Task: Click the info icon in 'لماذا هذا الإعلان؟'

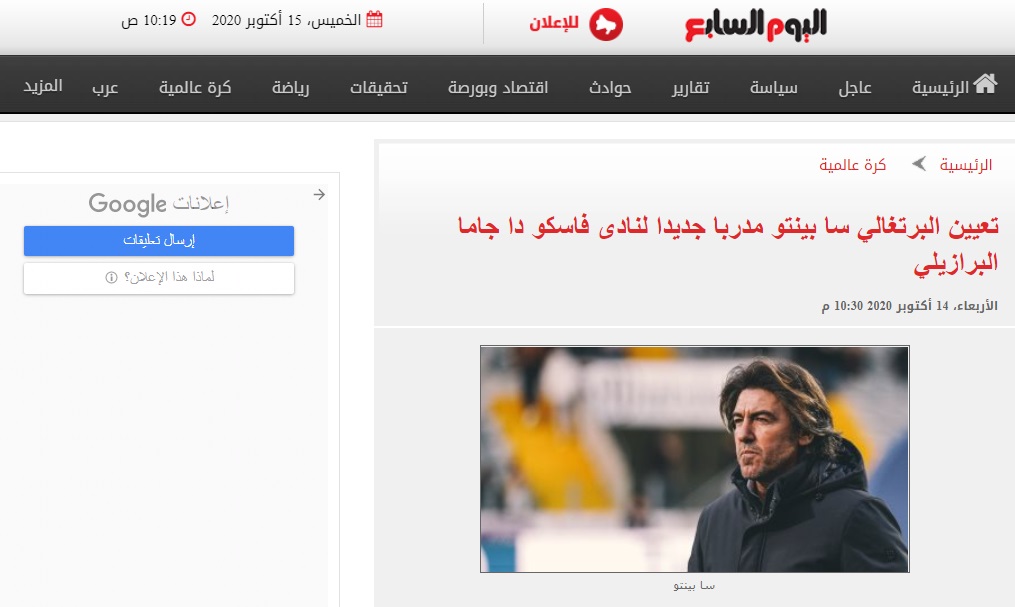Action: tap(111, 278)
